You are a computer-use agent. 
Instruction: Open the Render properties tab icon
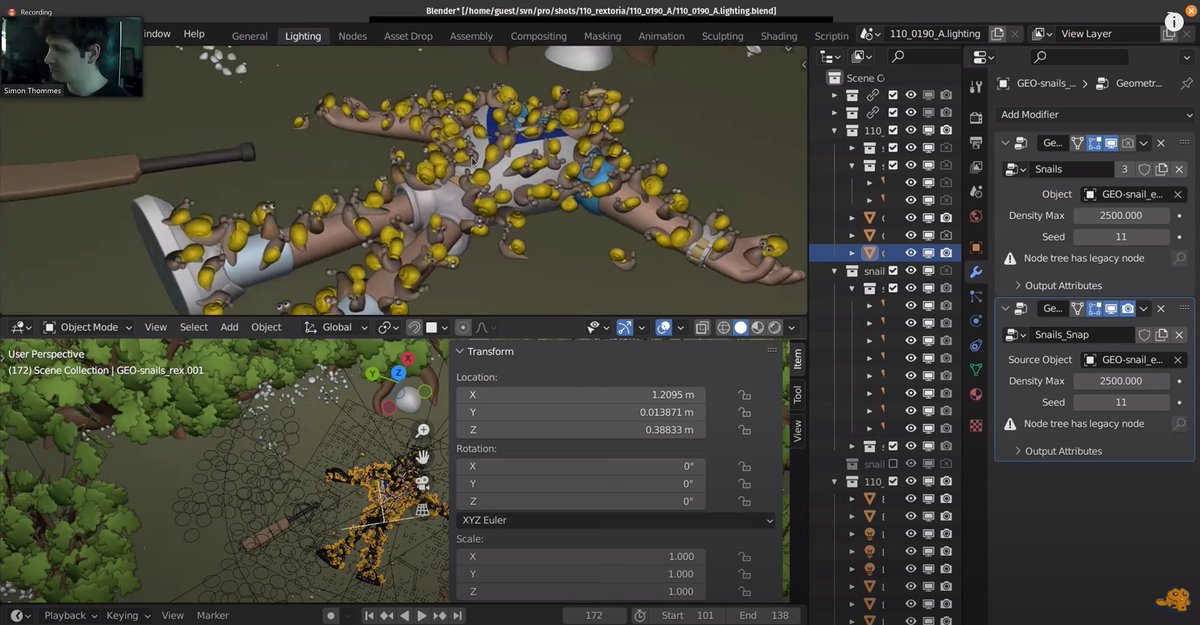click(976, 118)
